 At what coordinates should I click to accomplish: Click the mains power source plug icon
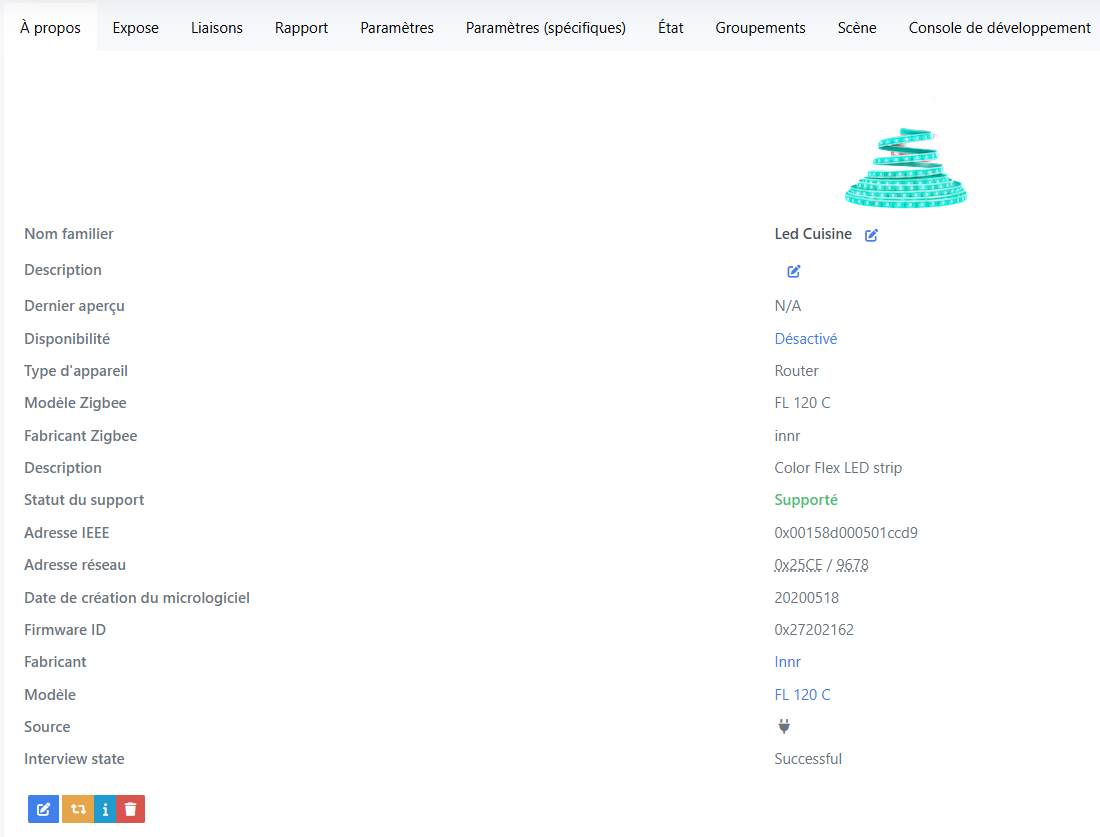pos(784,726)
